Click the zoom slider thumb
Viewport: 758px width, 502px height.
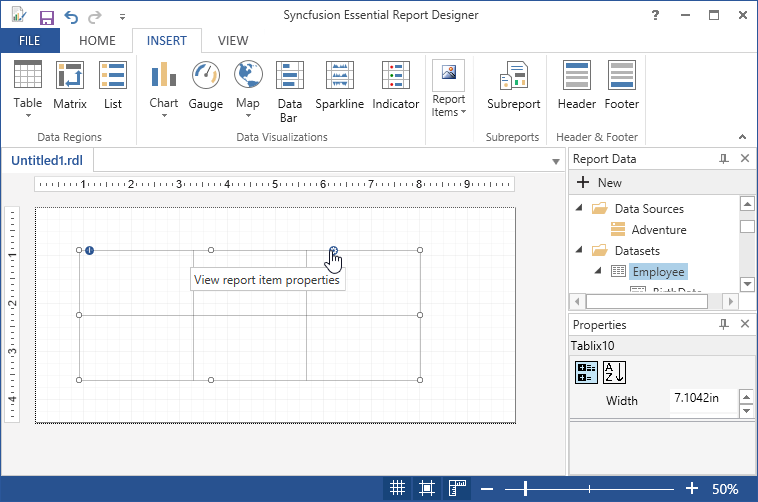[x=525, y=489]
